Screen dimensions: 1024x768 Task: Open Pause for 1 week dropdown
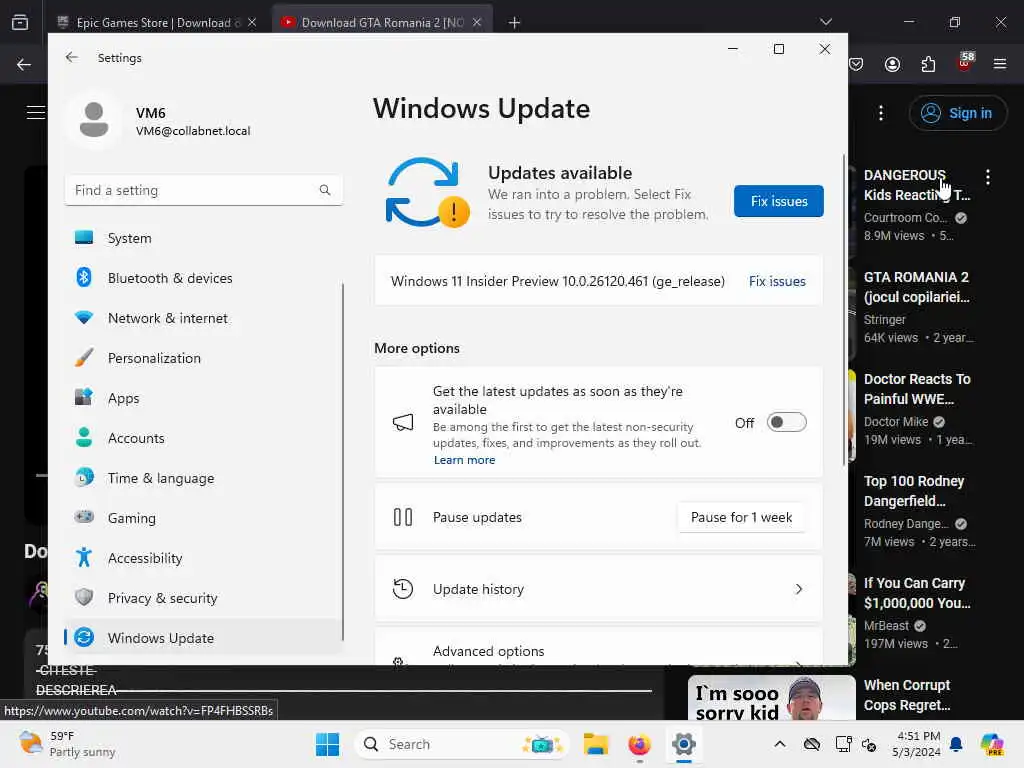pyautogui.click(x=741, y=517)
